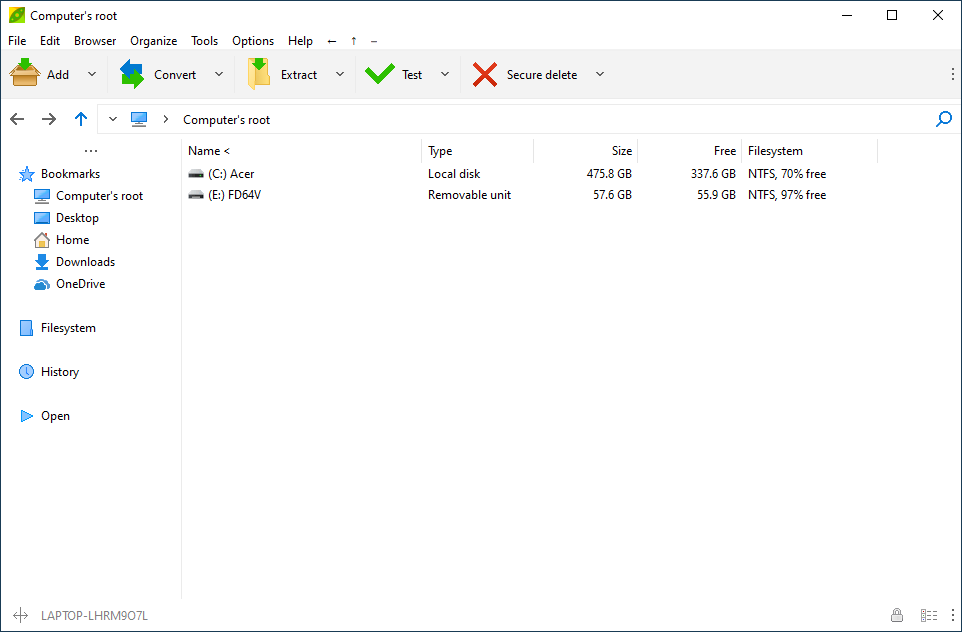Screen dimensions: 962x632
Task: Click the Bookmarks star icon
Action: [x=26, y=174]
